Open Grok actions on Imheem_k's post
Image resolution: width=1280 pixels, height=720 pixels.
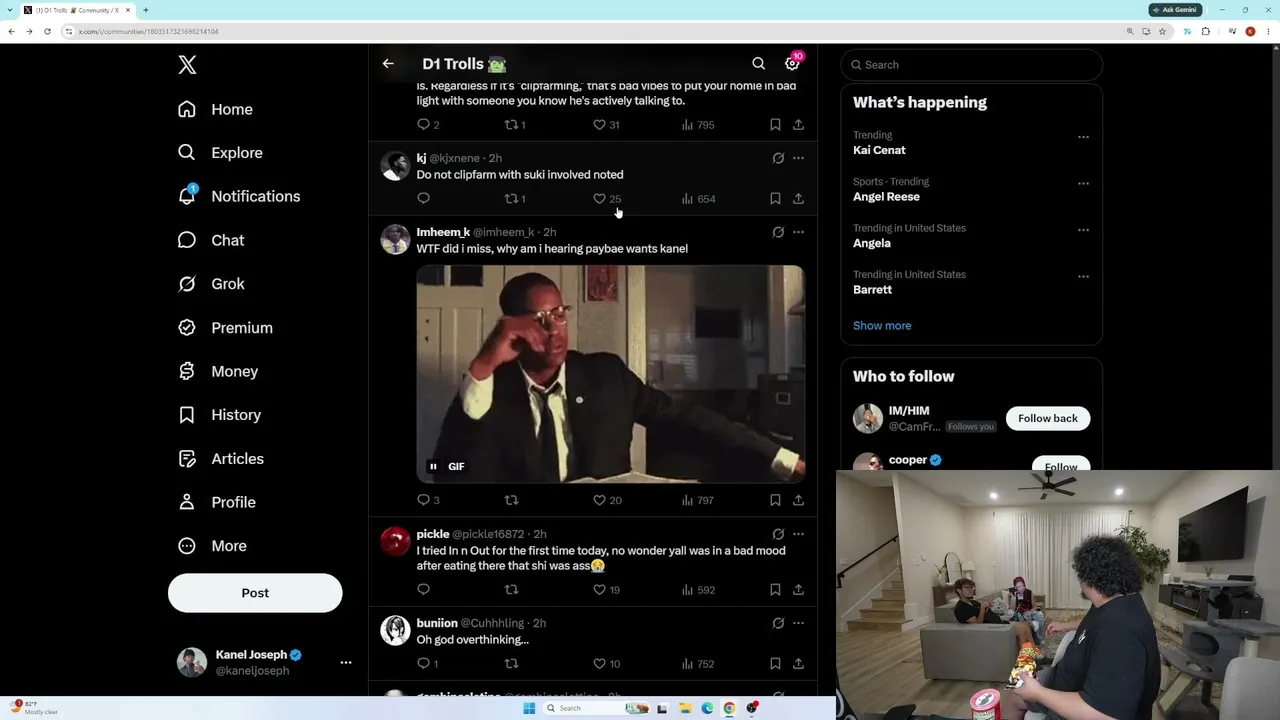pyautogui.click(x=778, y=232)
